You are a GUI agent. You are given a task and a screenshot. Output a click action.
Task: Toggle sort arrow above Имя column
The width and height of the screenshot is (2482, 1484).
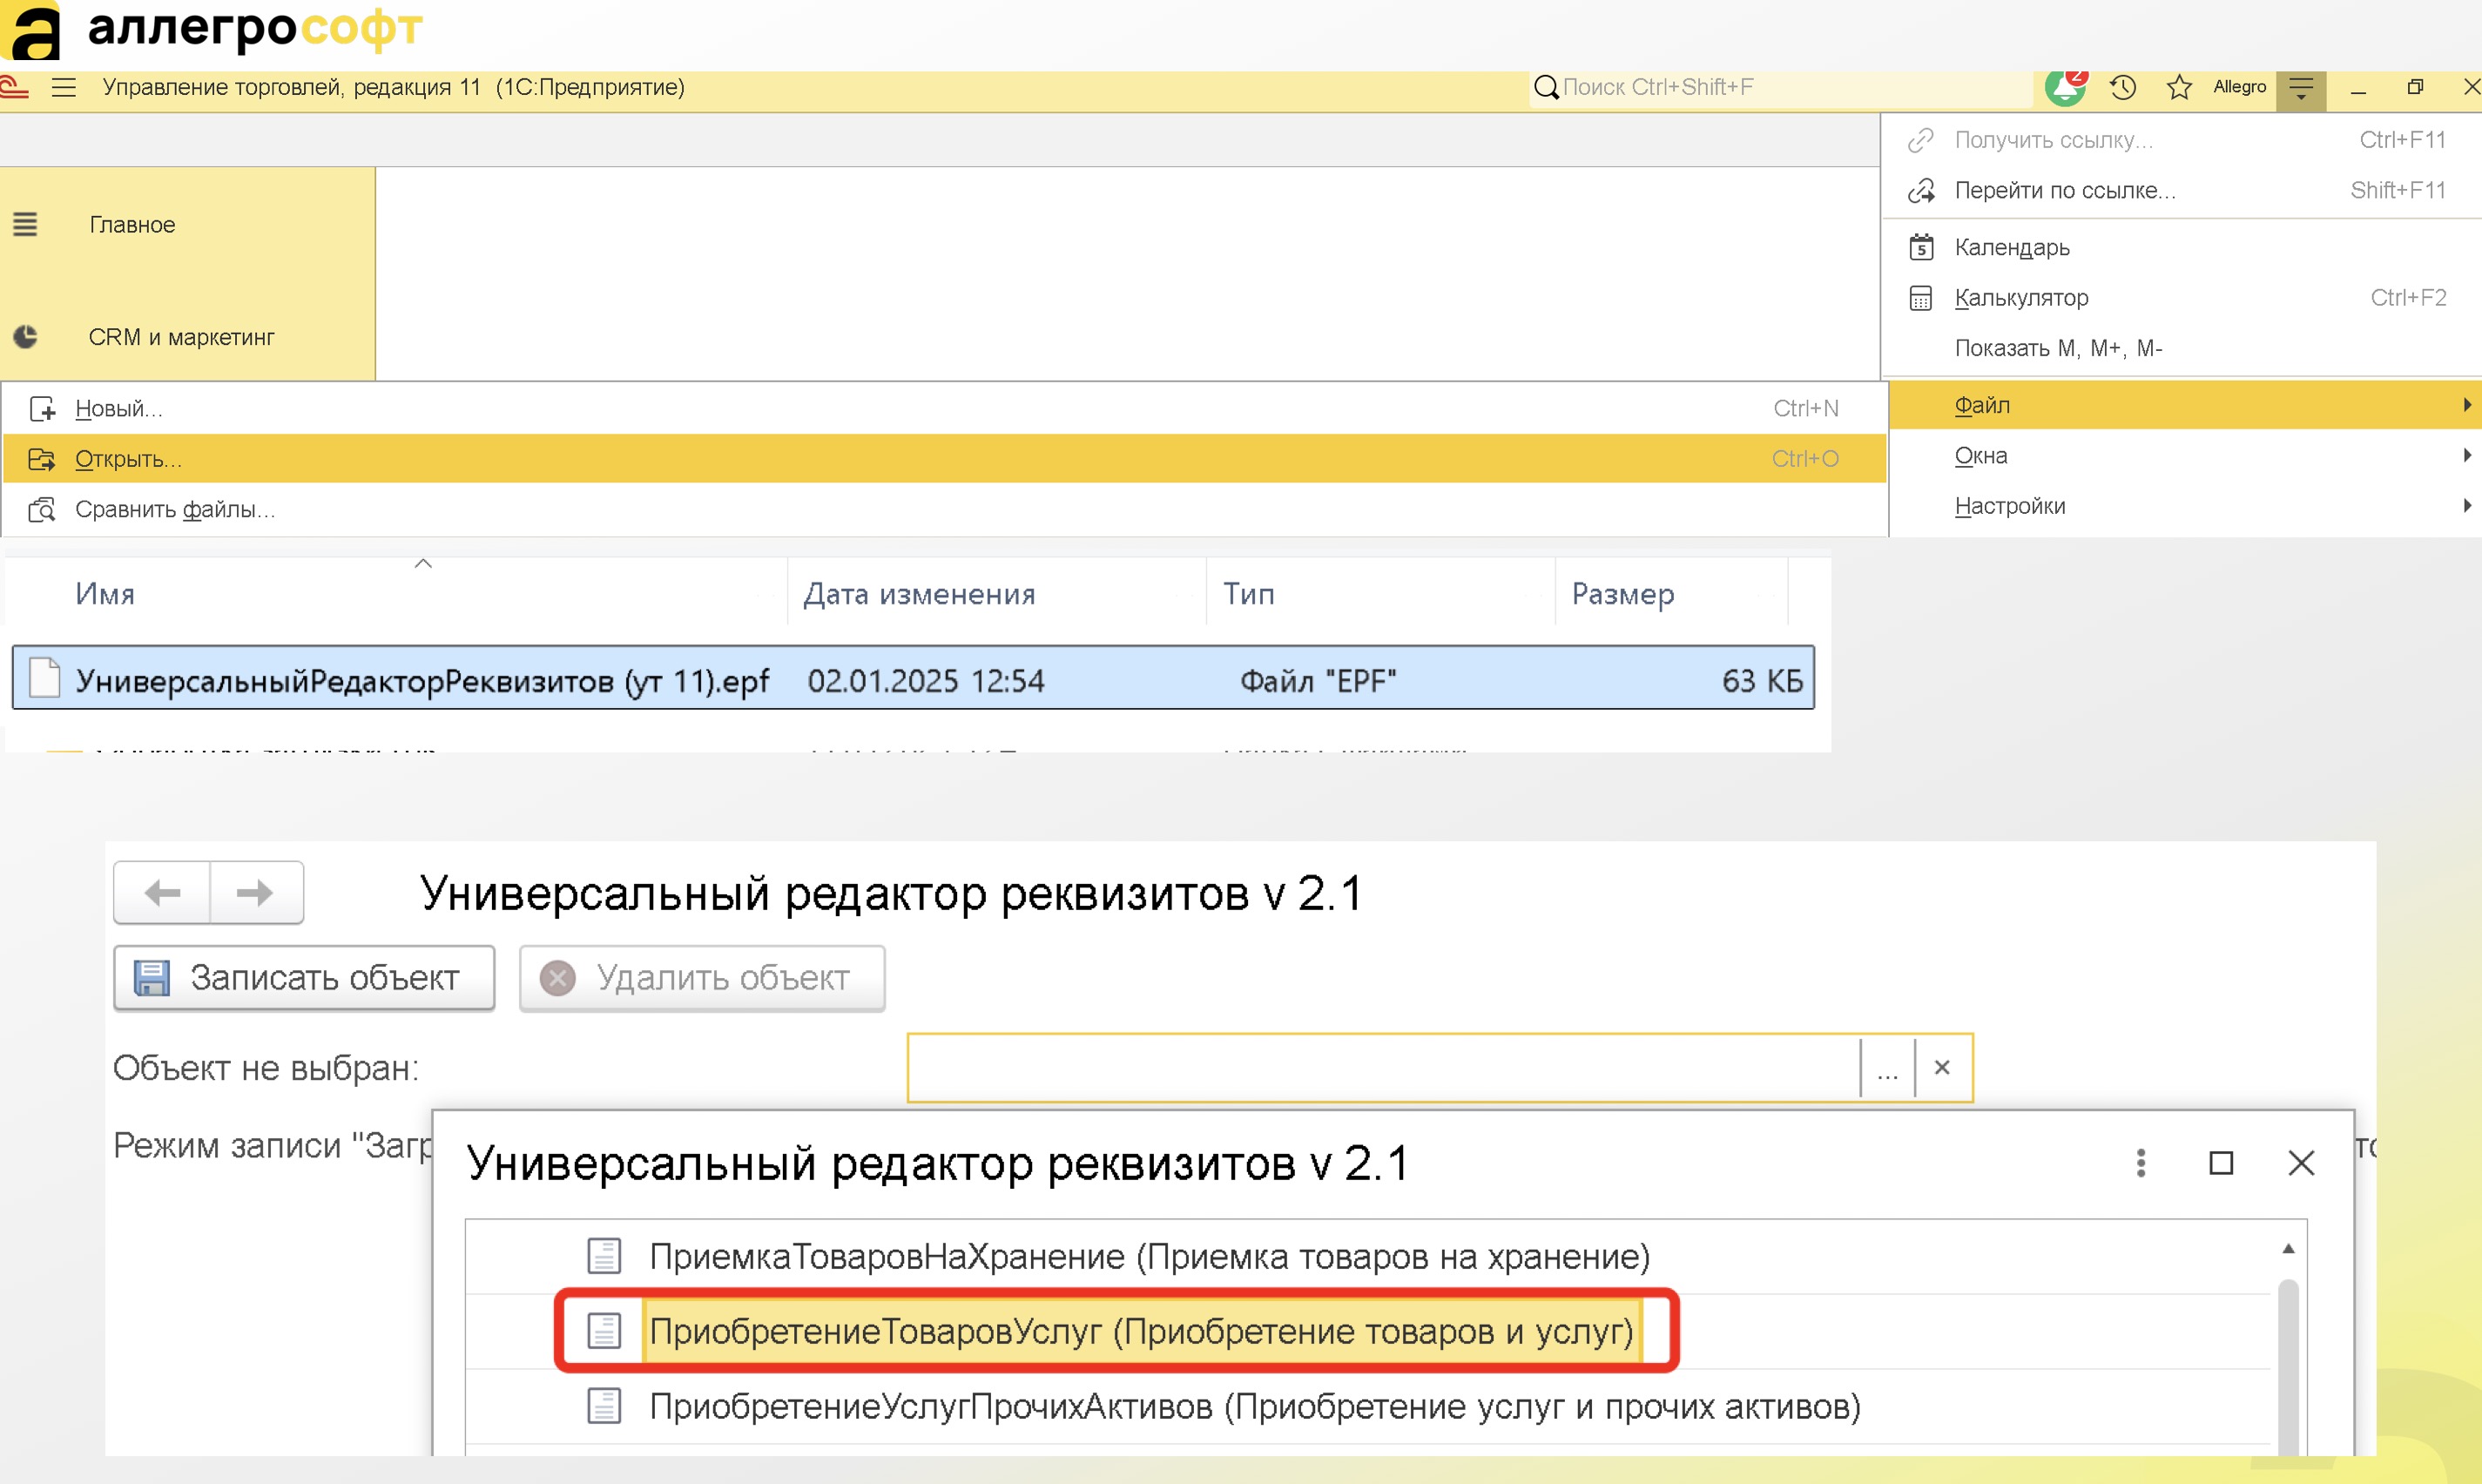click(x=423, y=564)
